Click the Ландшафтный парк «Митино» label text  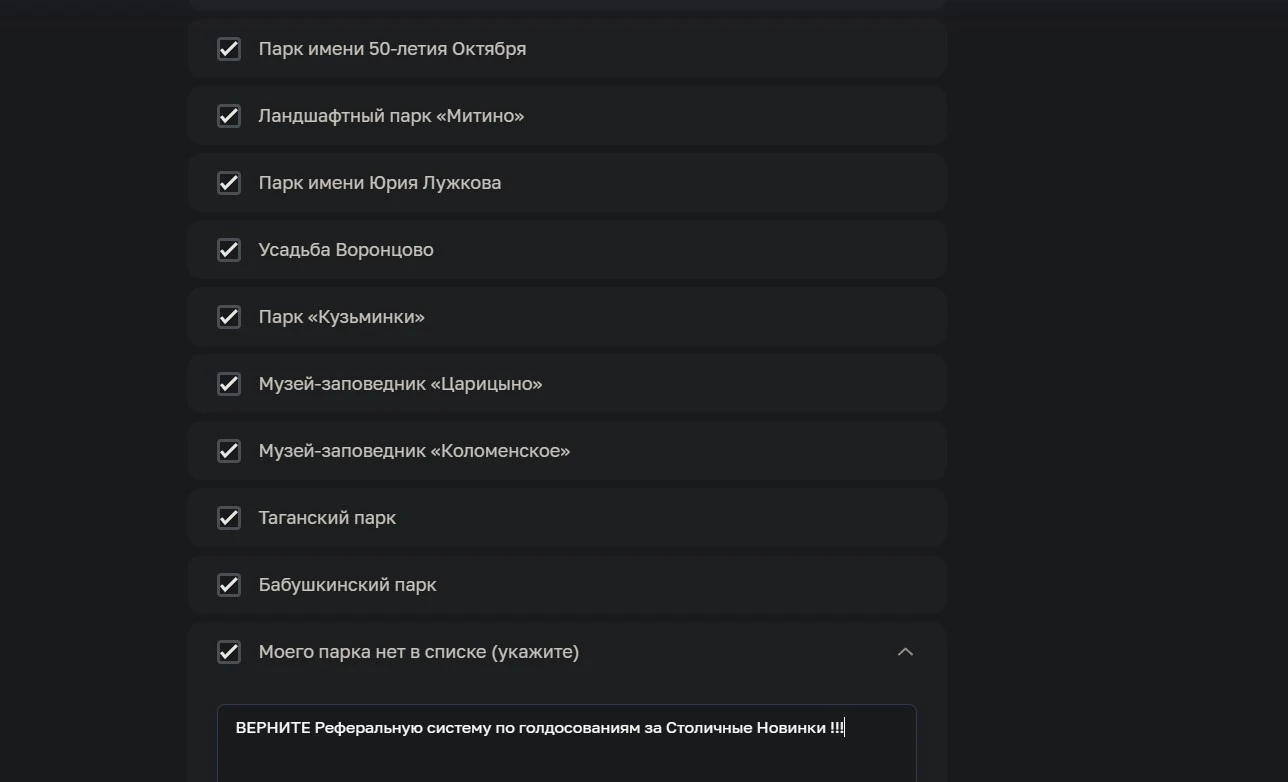[391, 116]
